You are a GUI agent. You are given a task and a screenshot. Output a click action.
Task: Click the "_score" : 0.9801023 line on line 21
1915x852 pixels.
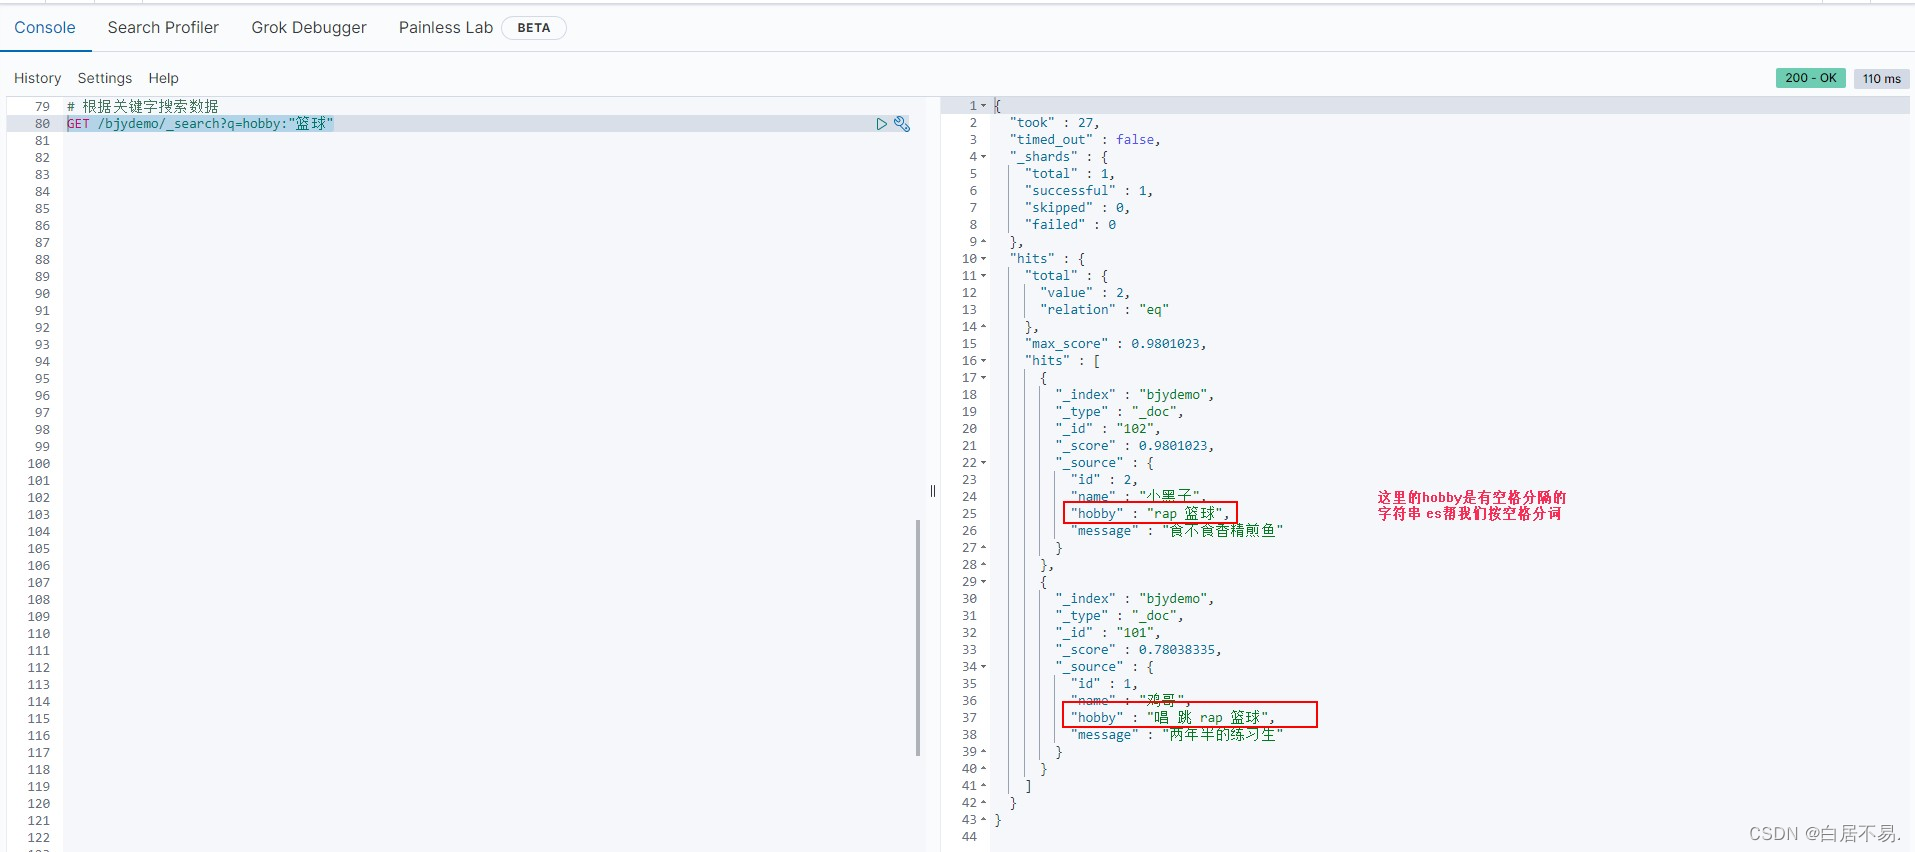coord(1135,446)
